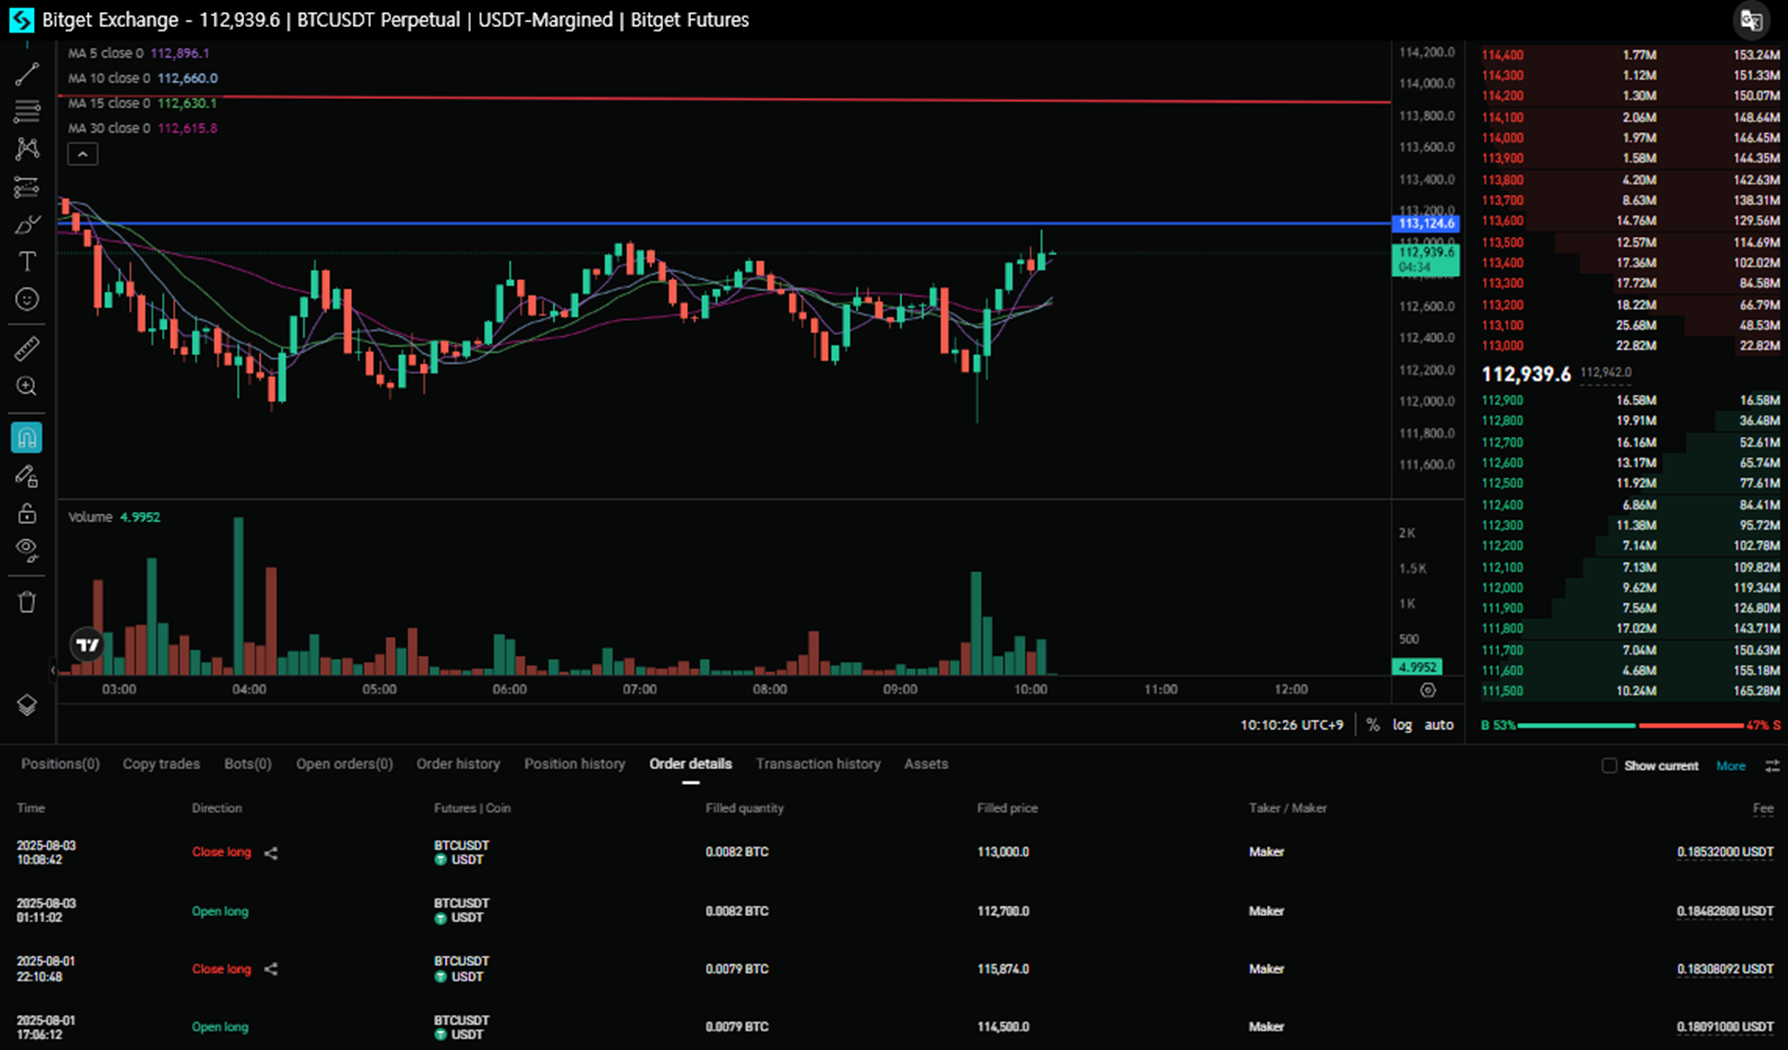Share the 22:10:48 Close long order
Viewport: 1788px width, 1050px height.
tap(271, 969)
